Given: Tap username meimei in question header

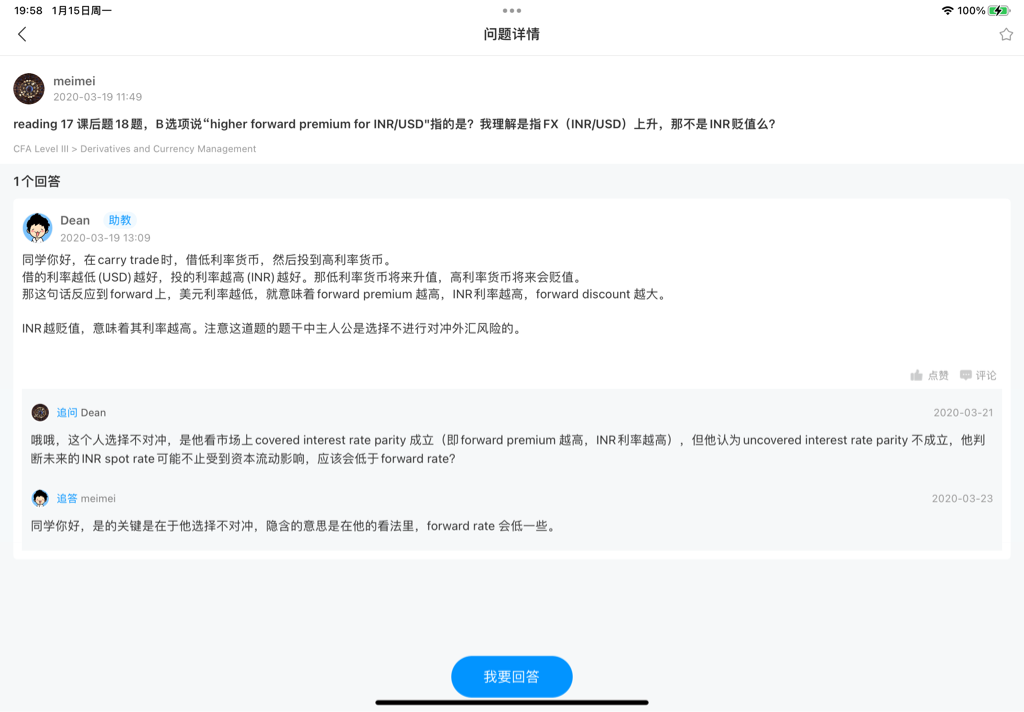Looking at the screenshot, I should pos(74,81).
